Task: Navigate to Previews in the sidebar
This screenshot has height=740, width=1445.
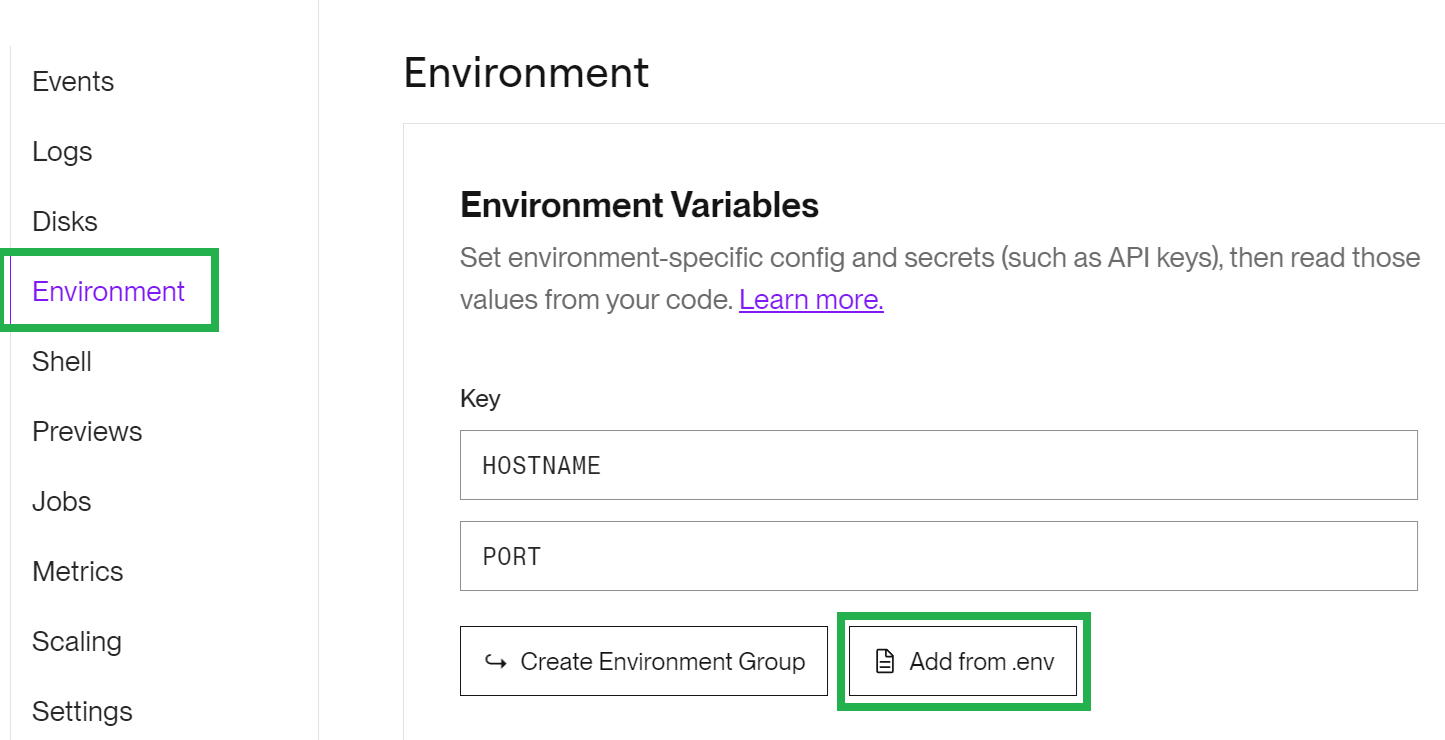Action: (87, 431)
